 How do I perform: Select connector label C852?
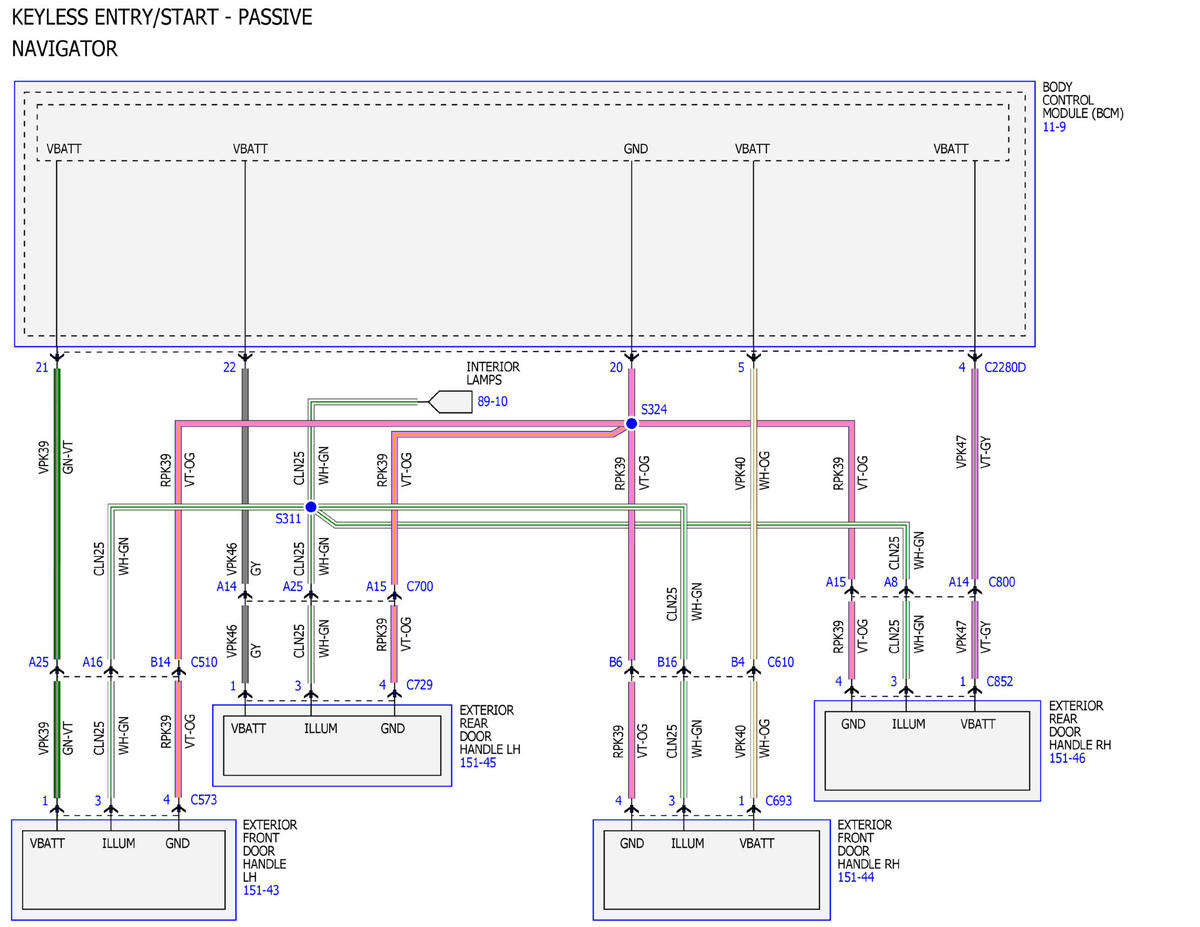1001,682
